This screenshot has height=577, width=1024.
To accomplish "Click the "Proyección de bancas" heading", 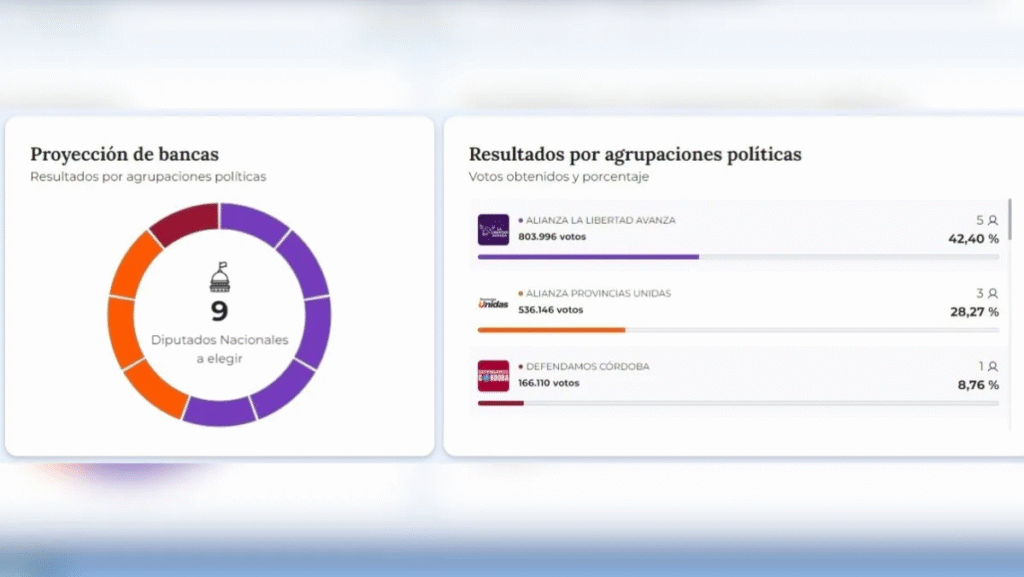I will point(124,154).
